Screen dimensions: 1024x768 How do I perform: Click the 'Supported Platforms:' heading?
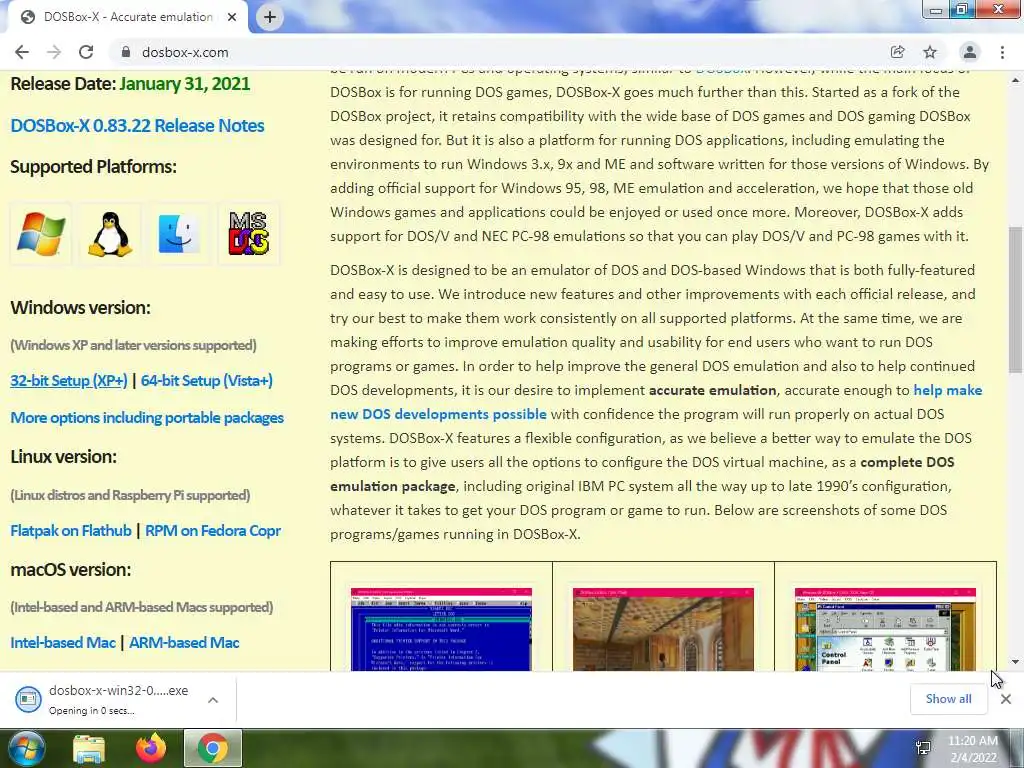93,167
